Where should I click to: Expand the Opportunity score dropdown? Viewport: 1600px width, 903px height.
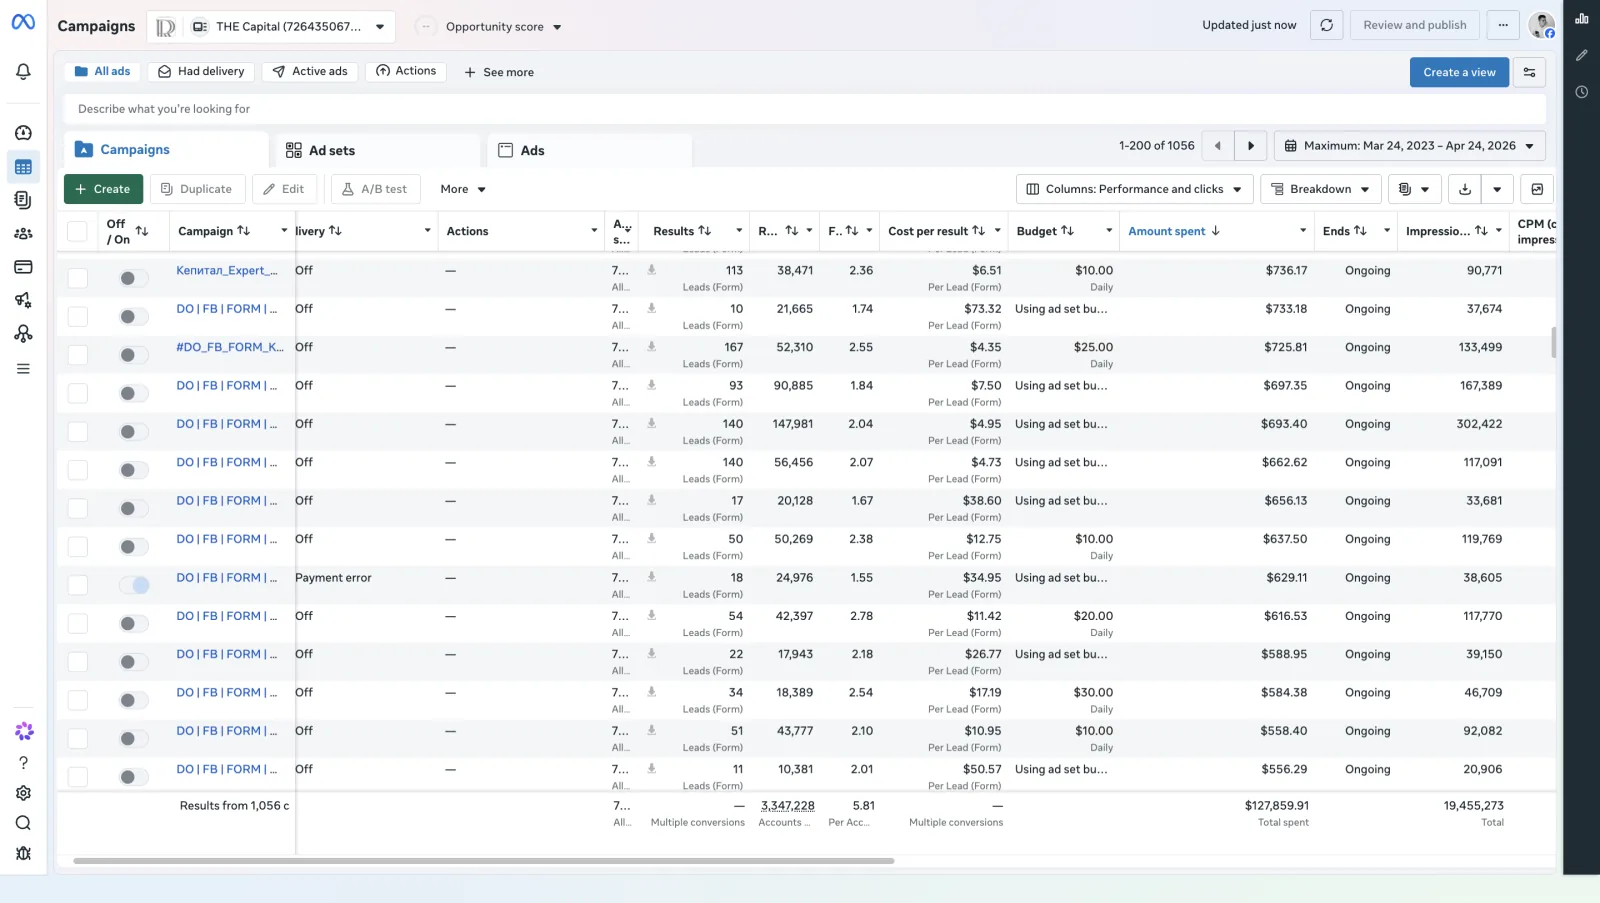[x=504, y=27]
